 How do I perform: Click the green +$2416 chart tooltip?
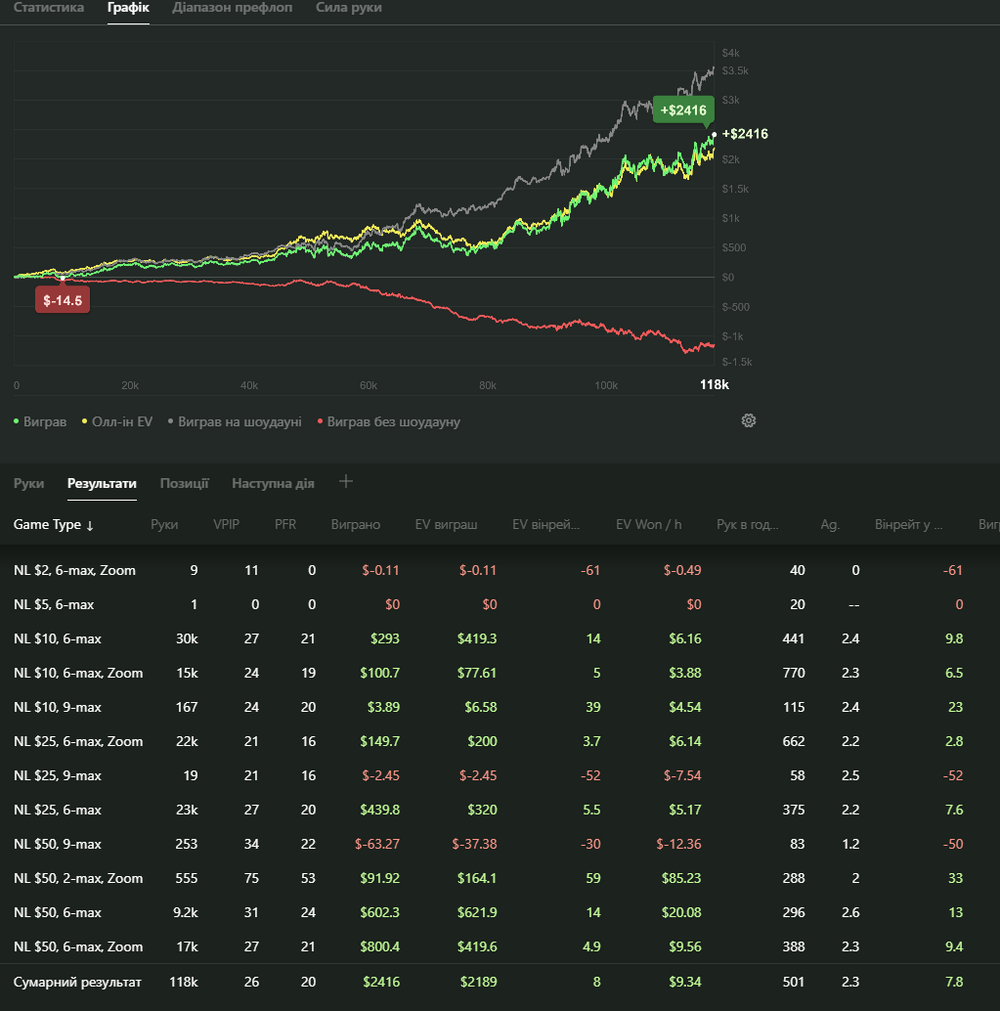point(683,110)
